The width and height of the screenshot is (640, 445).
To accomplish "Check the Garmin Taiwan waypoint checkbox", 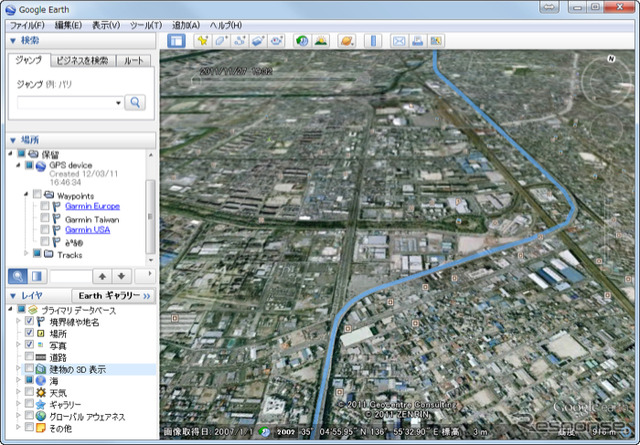I will coord(45,218).
